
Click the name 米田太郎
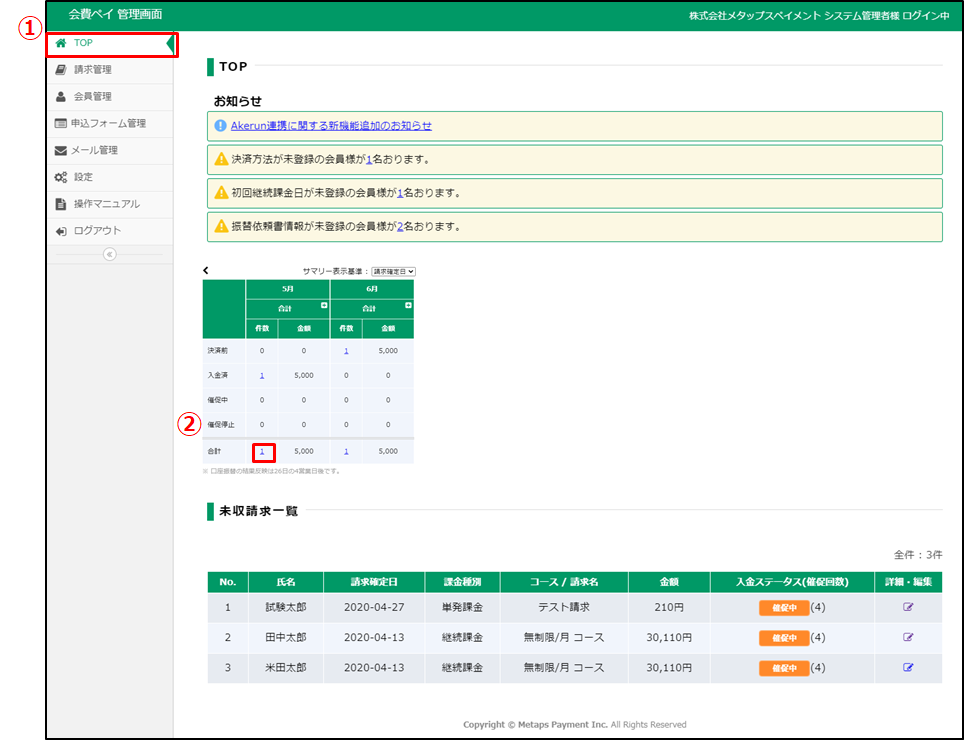(286, 667)
